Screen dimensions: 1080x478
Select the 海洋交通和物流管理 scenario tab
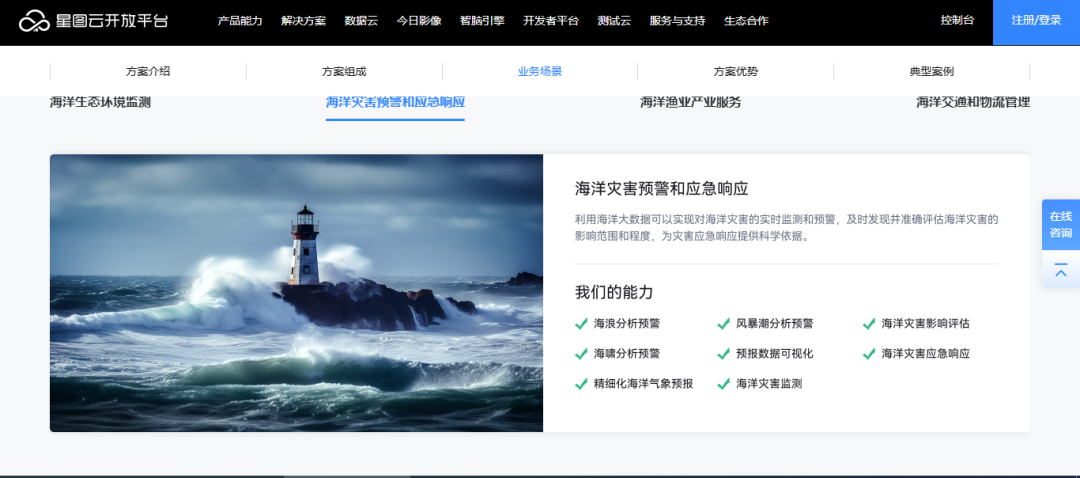pyautogui.click(x=972, y=103)
